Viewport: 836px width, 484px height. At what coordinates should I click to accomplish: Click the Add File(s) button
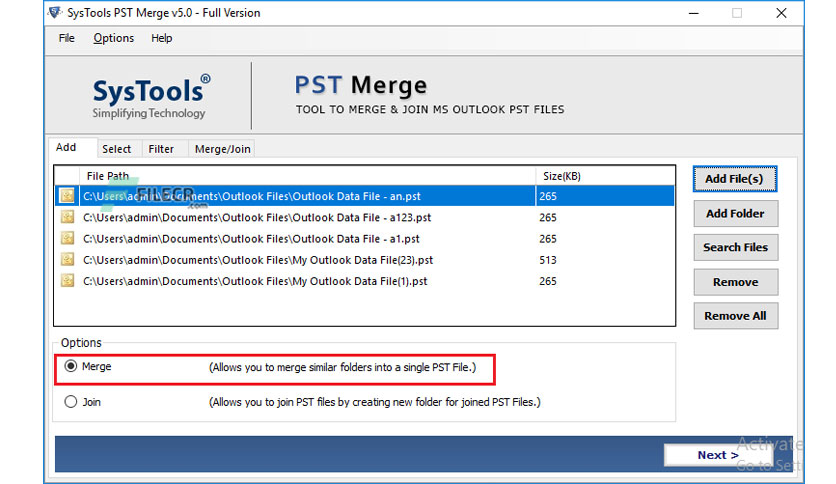coord(735,179)
